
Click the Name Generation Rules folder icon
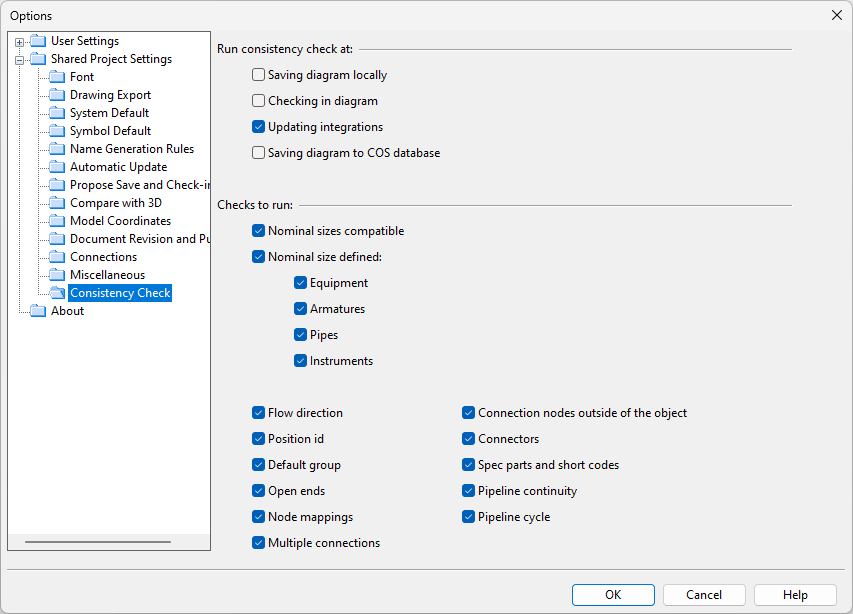(57, 149)
